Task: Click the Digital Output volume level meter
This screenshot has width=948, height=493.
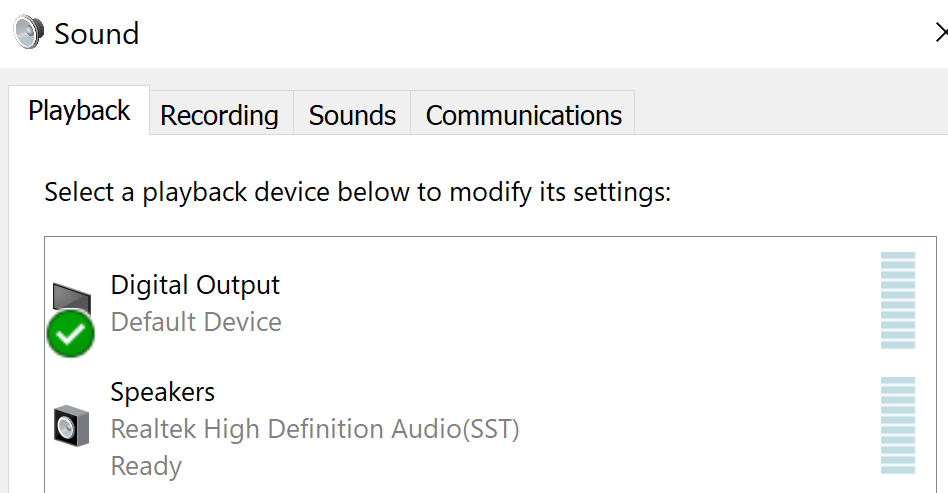Action: coord(897,300)
